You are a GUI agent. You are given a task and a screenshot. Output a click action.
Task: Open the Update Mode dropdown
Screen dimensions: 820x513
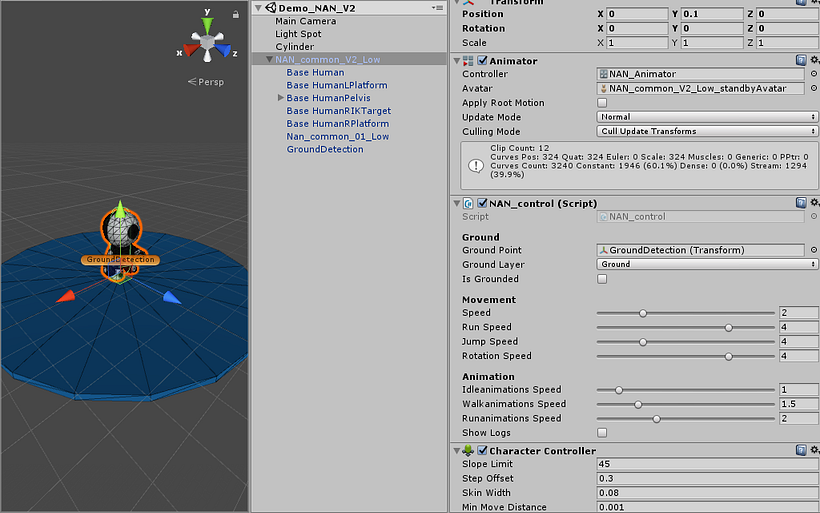[707, 117]
